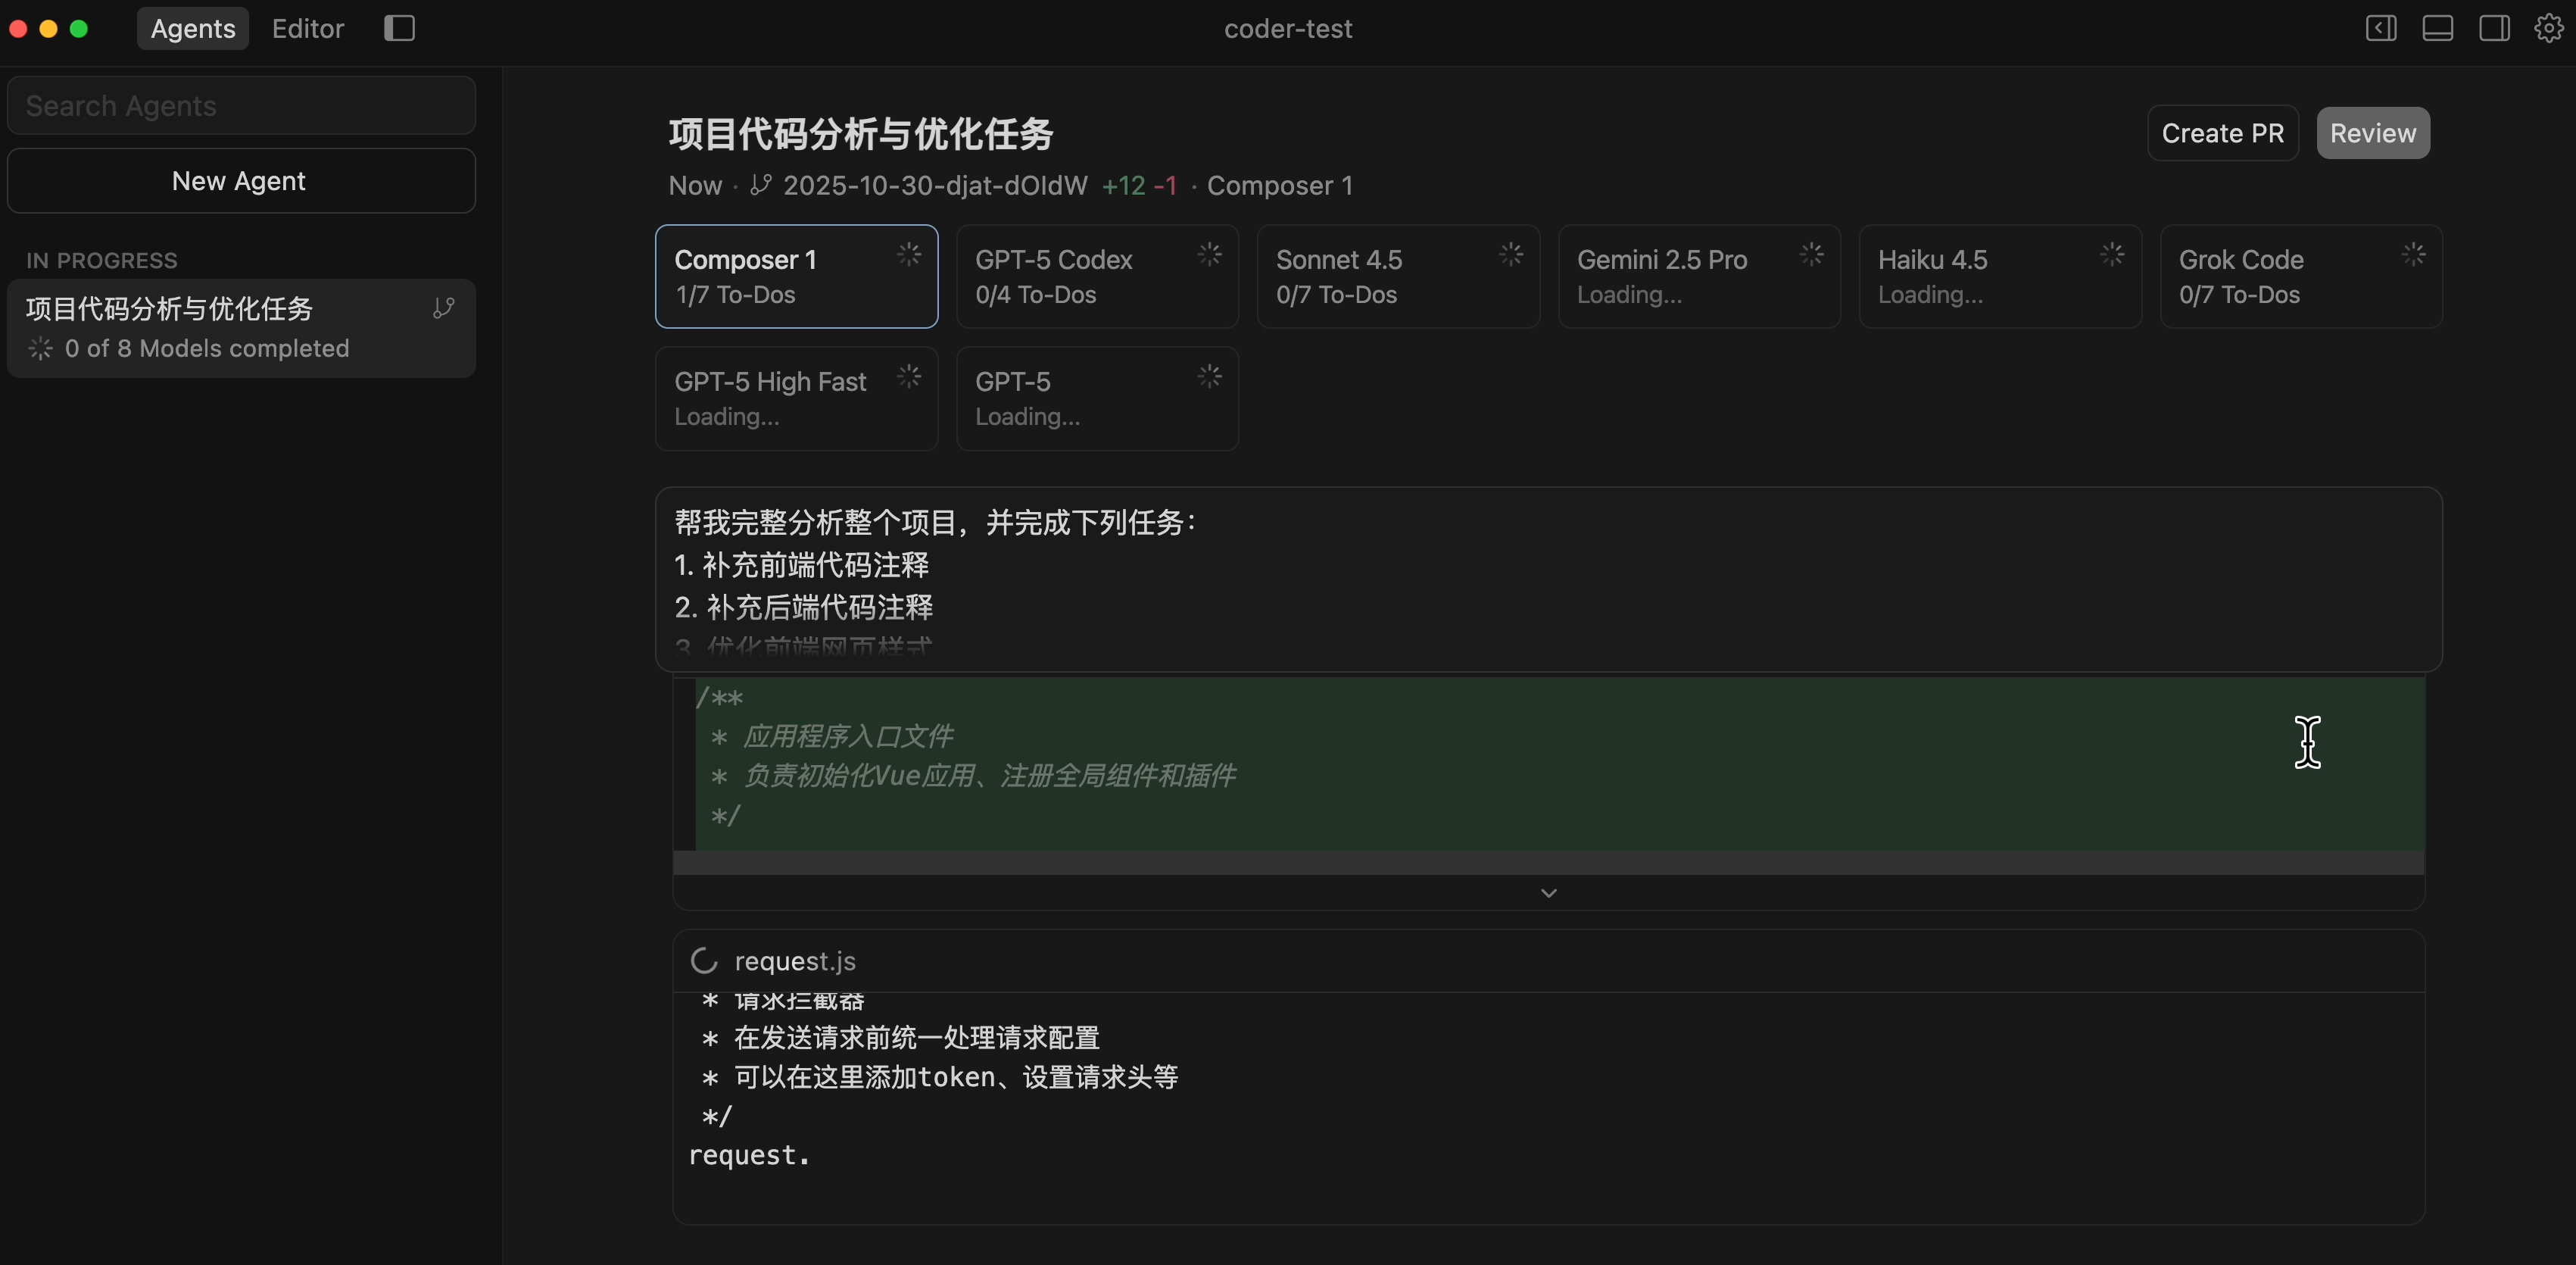Screen dimensions: 2576x1265
Task: Toggle the right sidebar layout icon
Action: click(x=2494, y=28)
